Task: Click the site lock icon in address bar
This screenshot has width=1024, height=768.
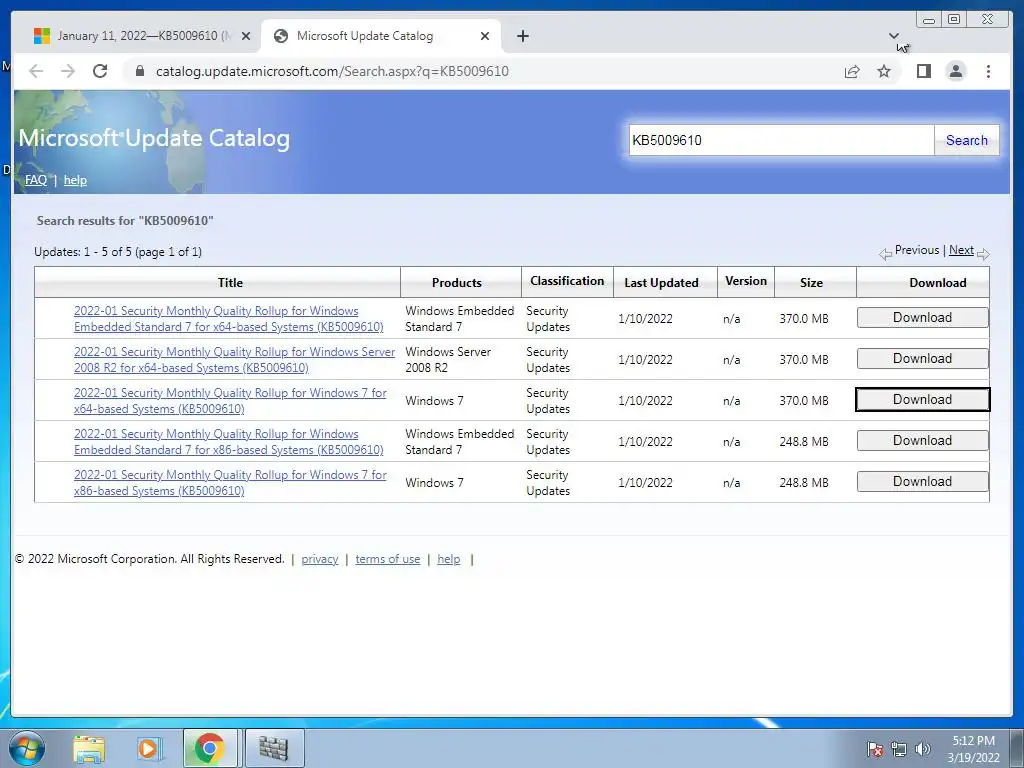Action: pos(139,71)
